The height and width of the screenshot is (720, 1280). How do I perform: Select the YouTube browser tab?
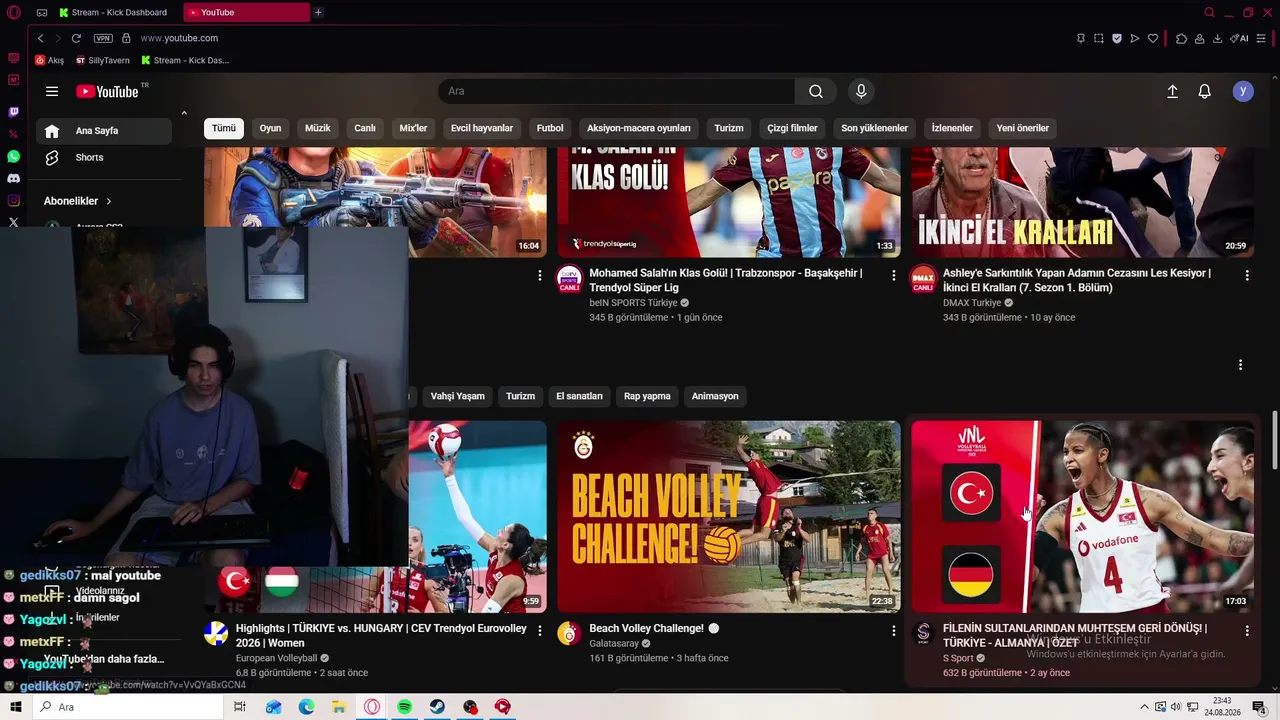[x=246, y=13]
